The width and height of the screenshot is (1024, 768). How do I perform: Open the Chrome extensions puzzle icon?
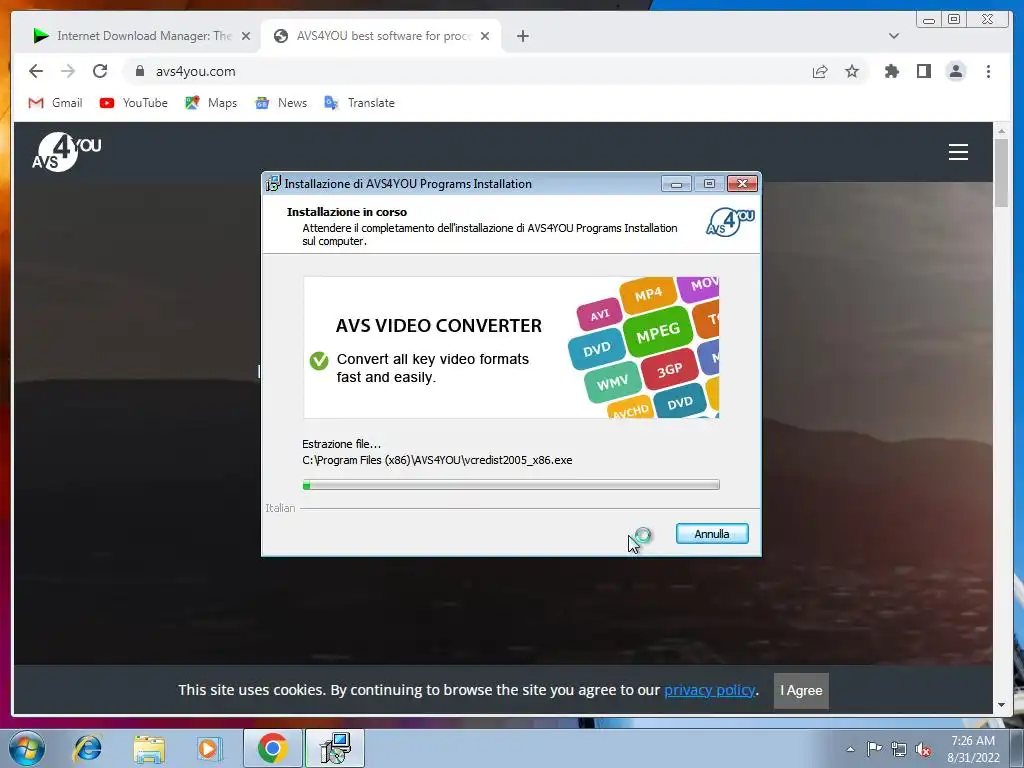pos(891,71)
